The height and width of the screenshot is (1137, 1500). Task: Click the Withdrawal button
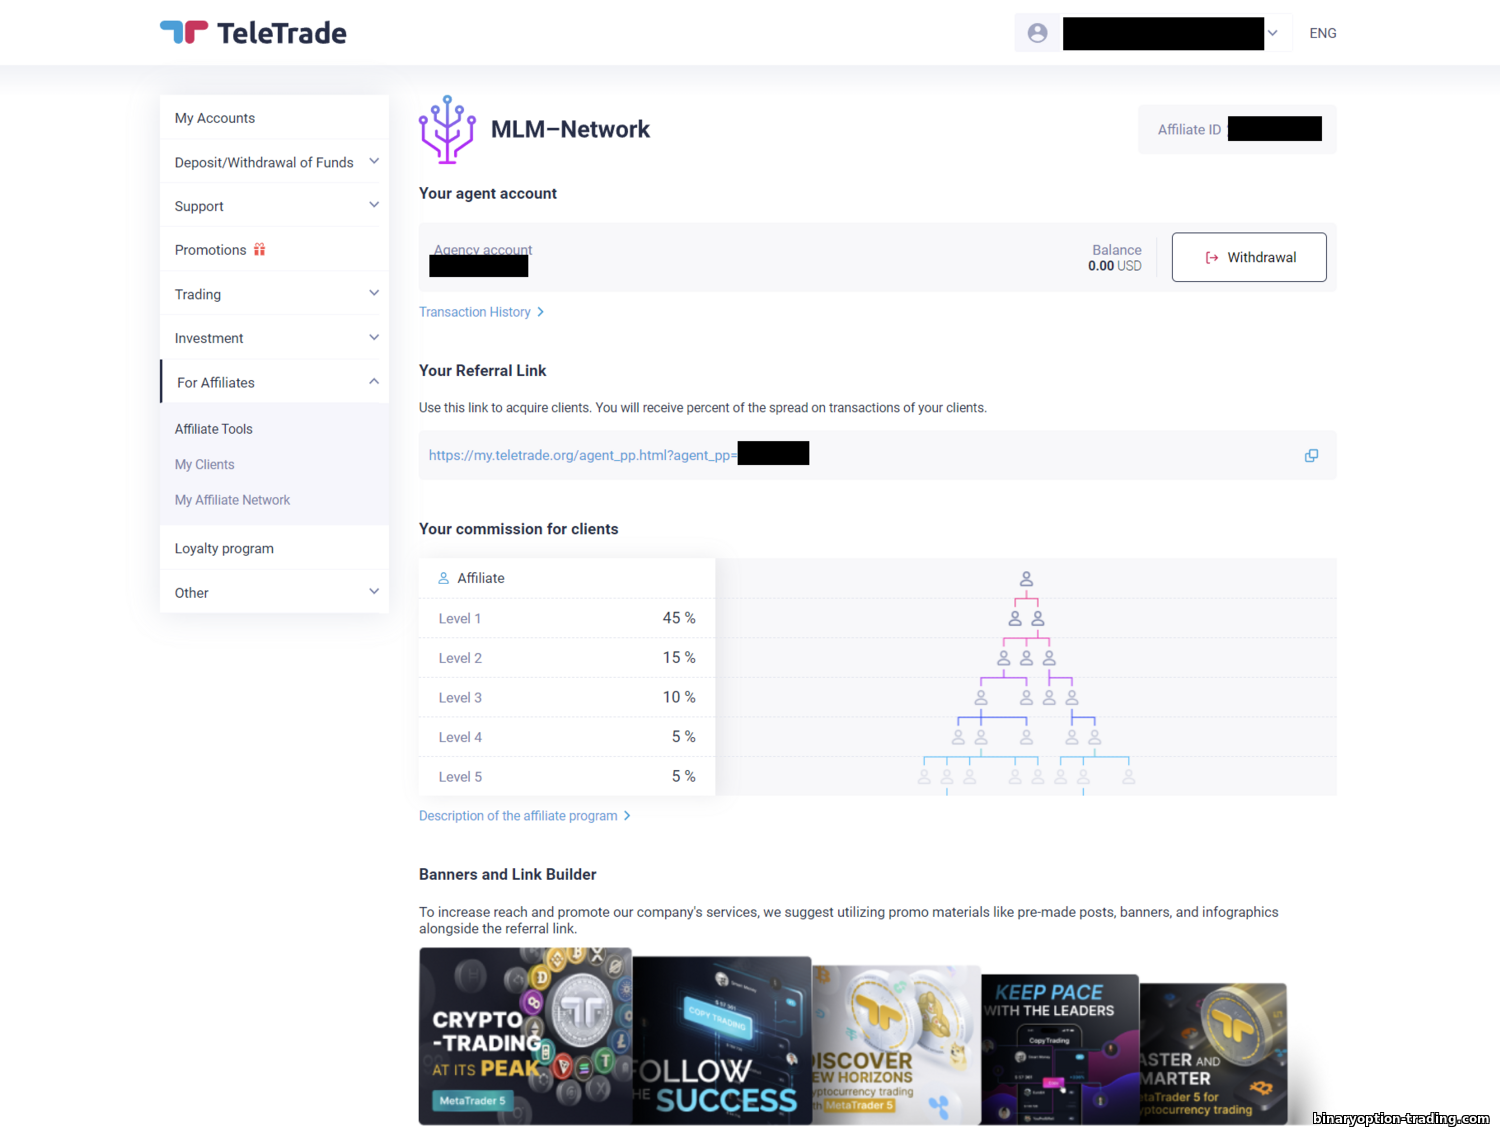coord(1249,257)
